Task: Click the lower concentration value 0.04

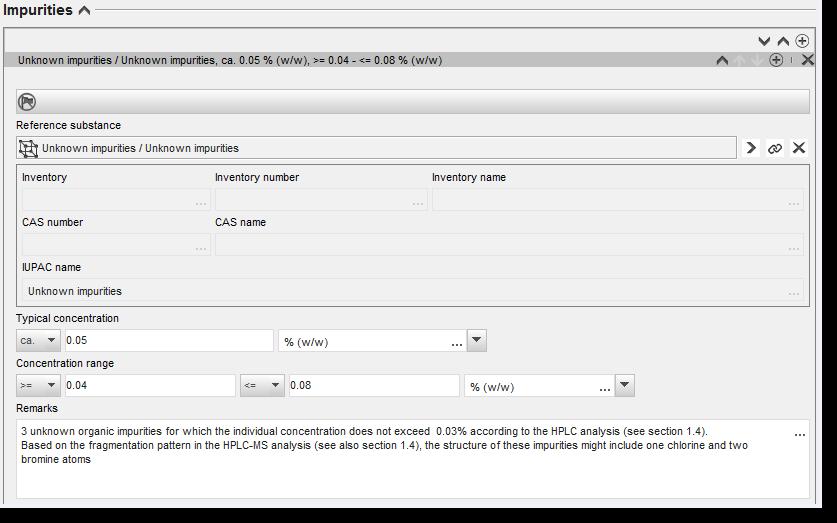Action: coord(150,385)
